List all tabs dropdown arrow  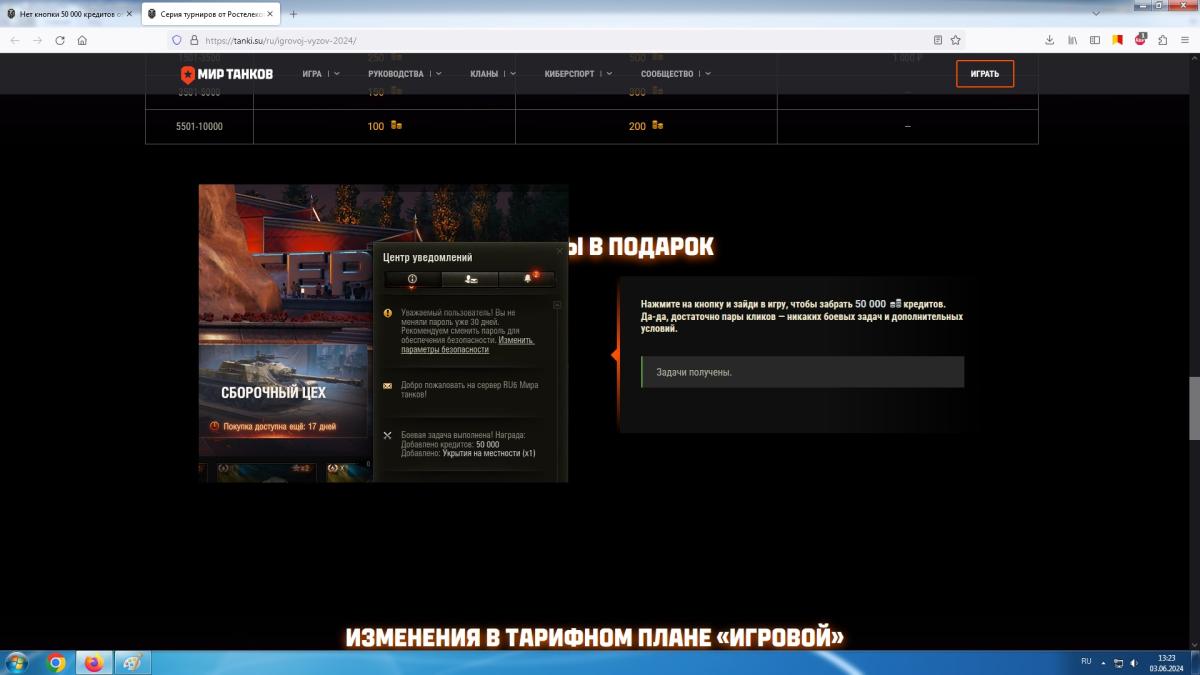pos(1097,14)
